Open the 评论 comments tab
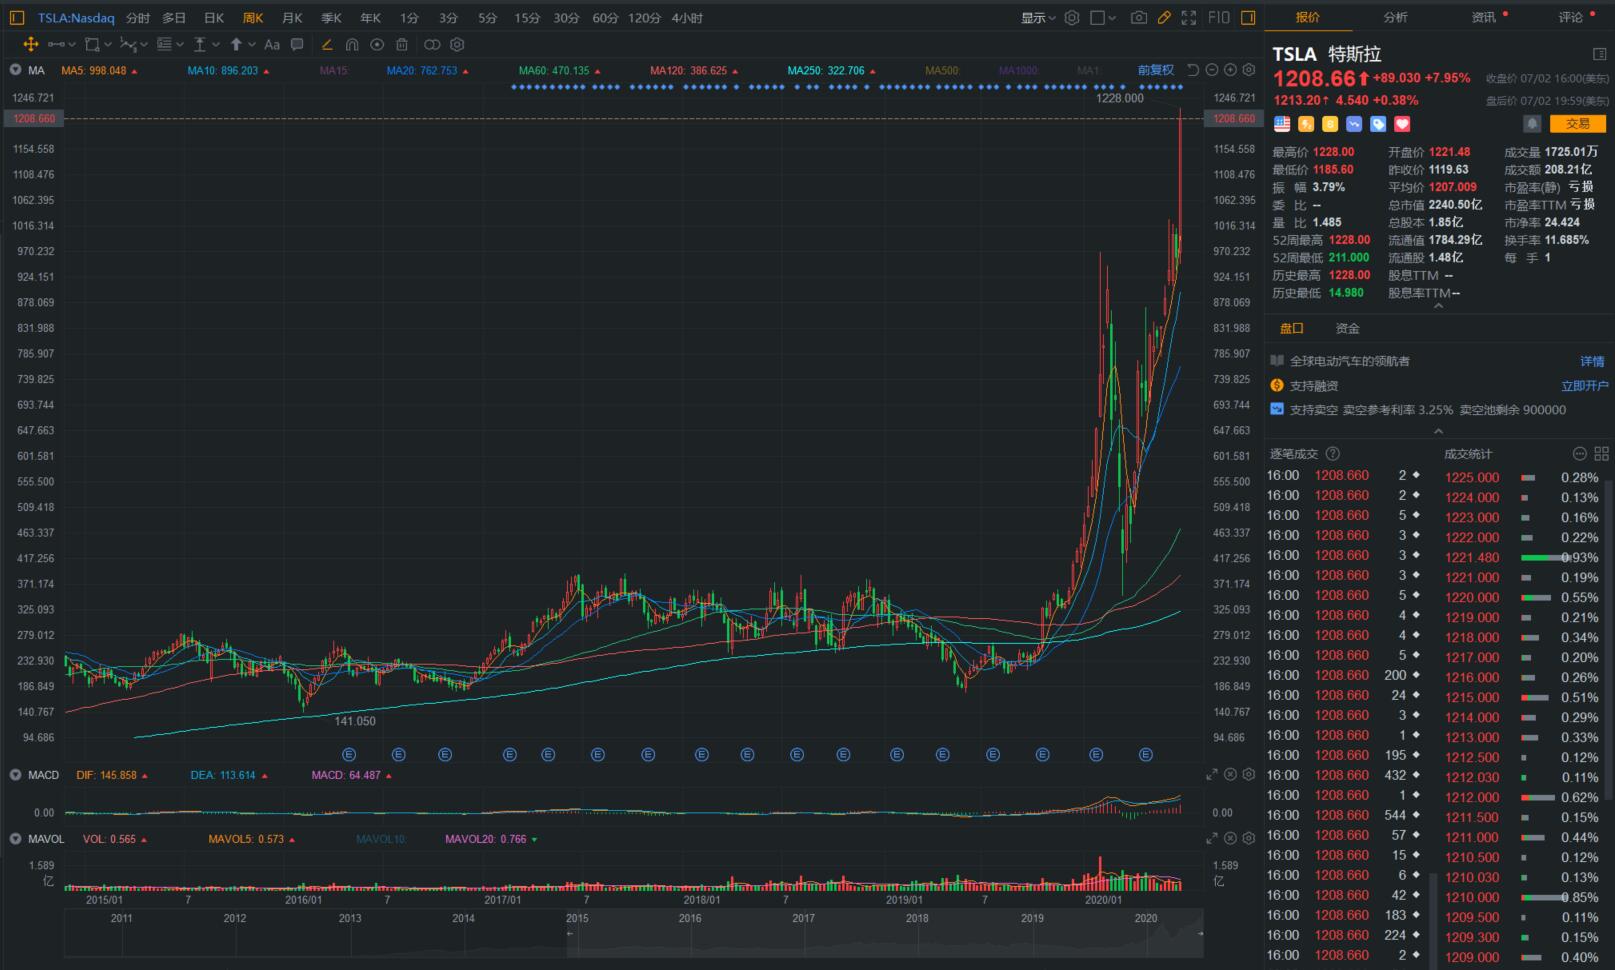1615x970 pixels. click(x=1570, y=17)
